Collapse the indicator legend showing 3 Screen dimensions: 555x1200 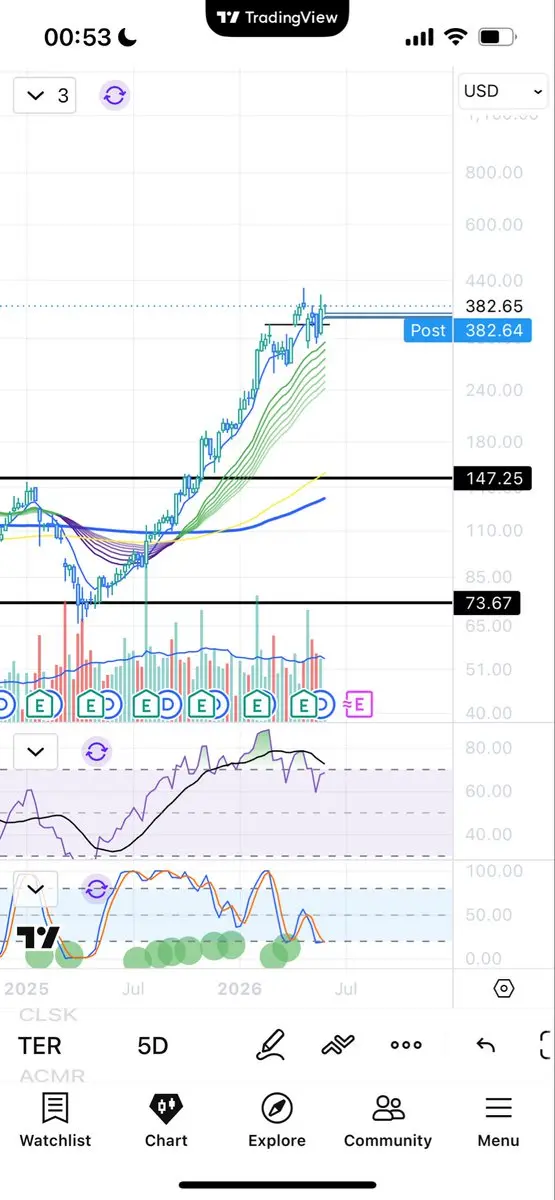[x=45, y=96]
